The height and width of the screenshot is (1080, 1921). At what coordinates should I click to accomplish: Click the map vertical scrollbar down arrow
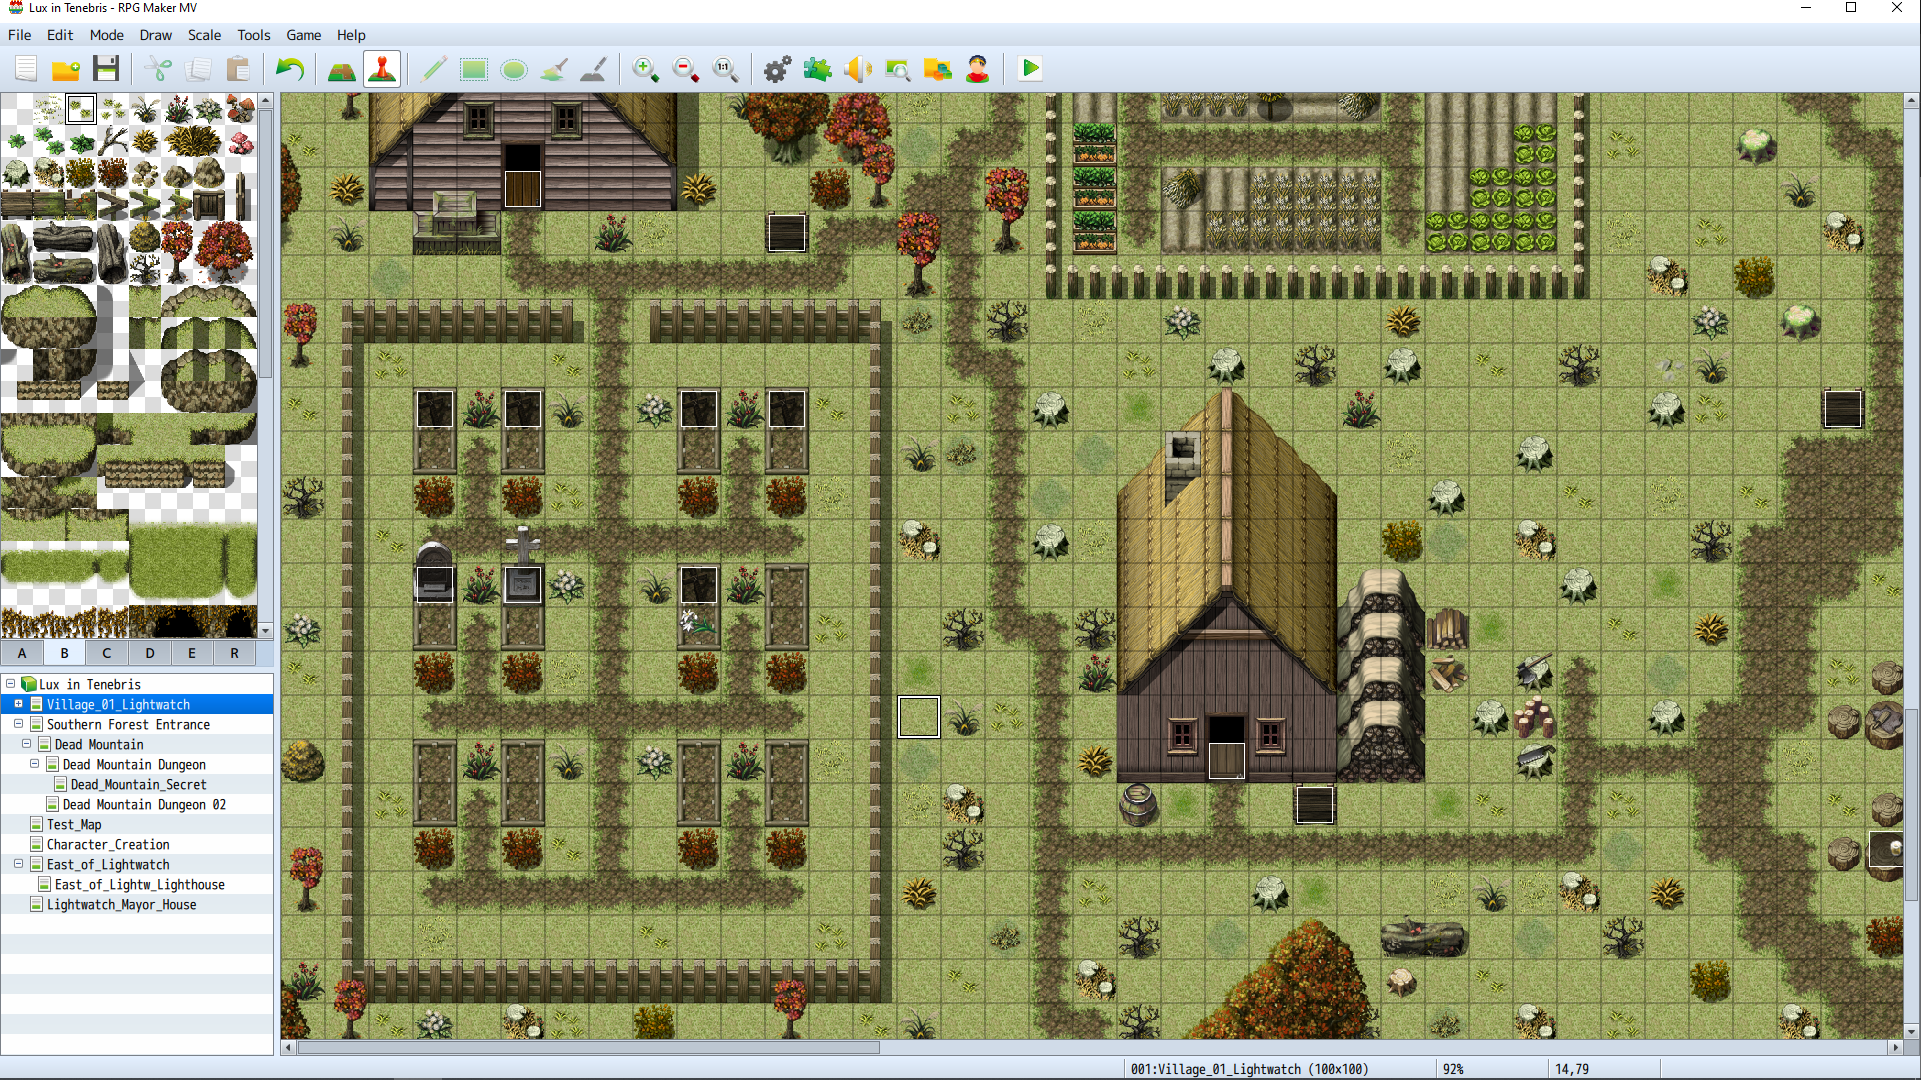point(1912,1032)
